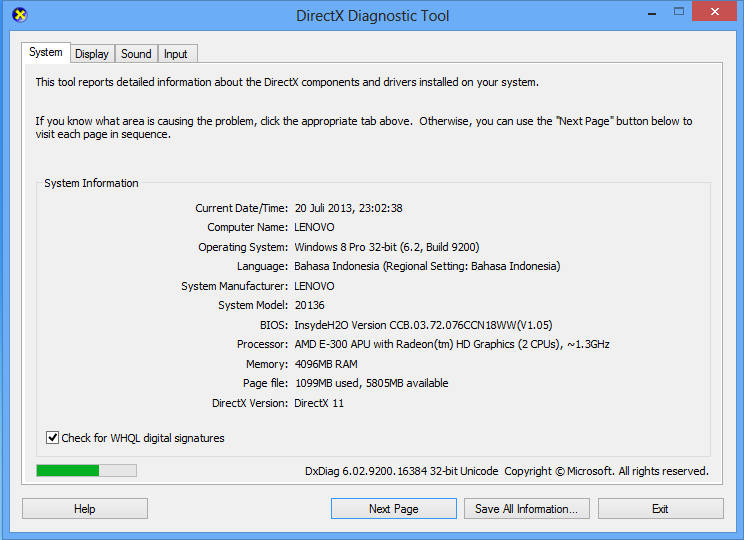Click the DirectX Diagnostic Tool window title

pos(372,16)
